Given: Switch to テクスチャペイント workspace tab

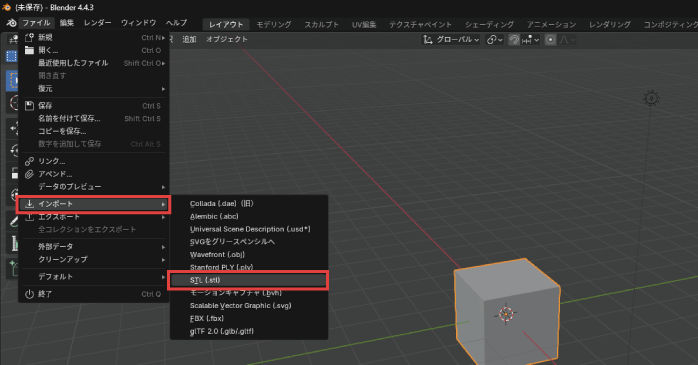Looking at the screenshot, I should [x=420, y=24].
